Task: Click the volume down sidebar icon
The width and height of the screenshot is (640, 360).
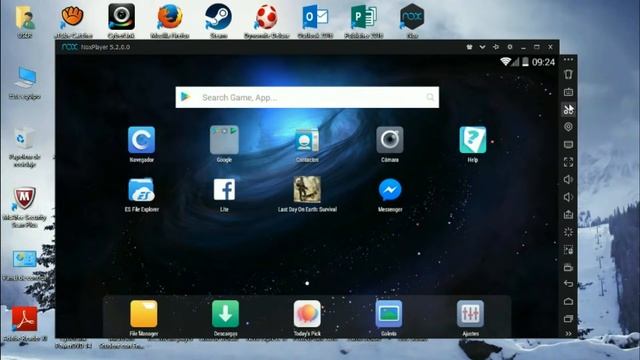Action: click(x=568, y=197)
